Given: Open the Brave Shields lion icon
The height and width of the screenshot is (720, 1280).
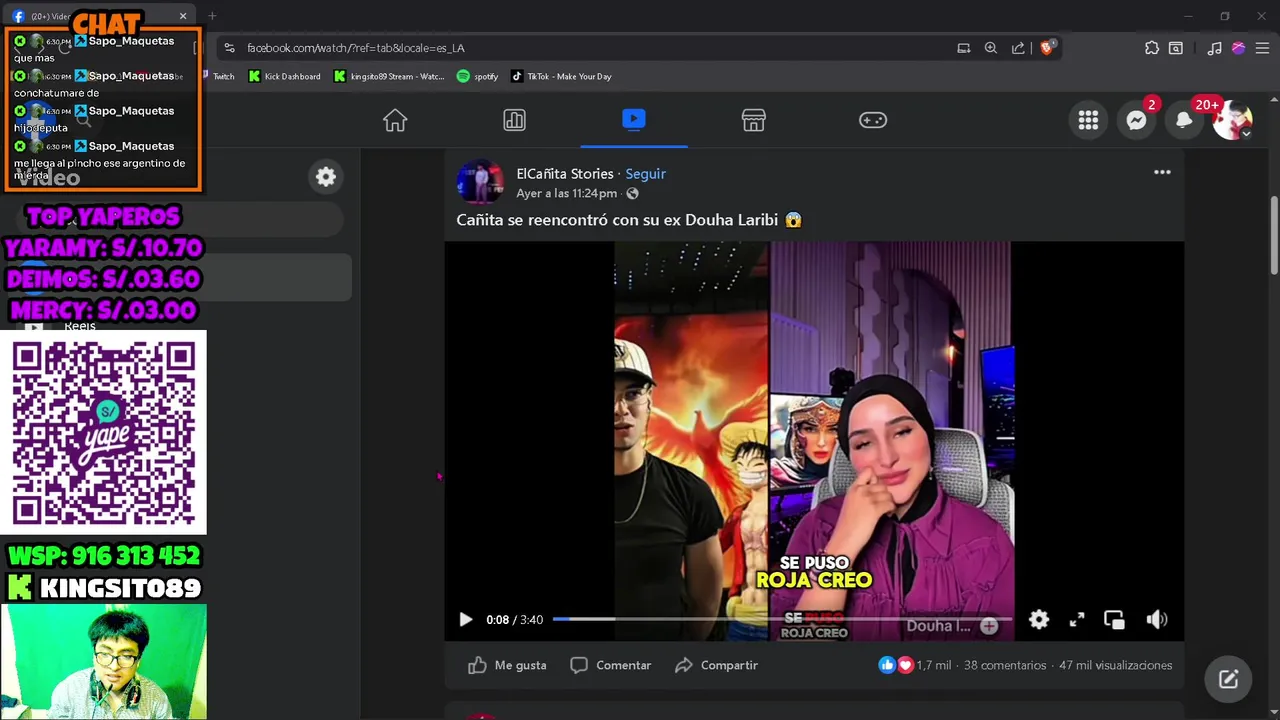Looking at the screenshot, I should click(1047, 48).
